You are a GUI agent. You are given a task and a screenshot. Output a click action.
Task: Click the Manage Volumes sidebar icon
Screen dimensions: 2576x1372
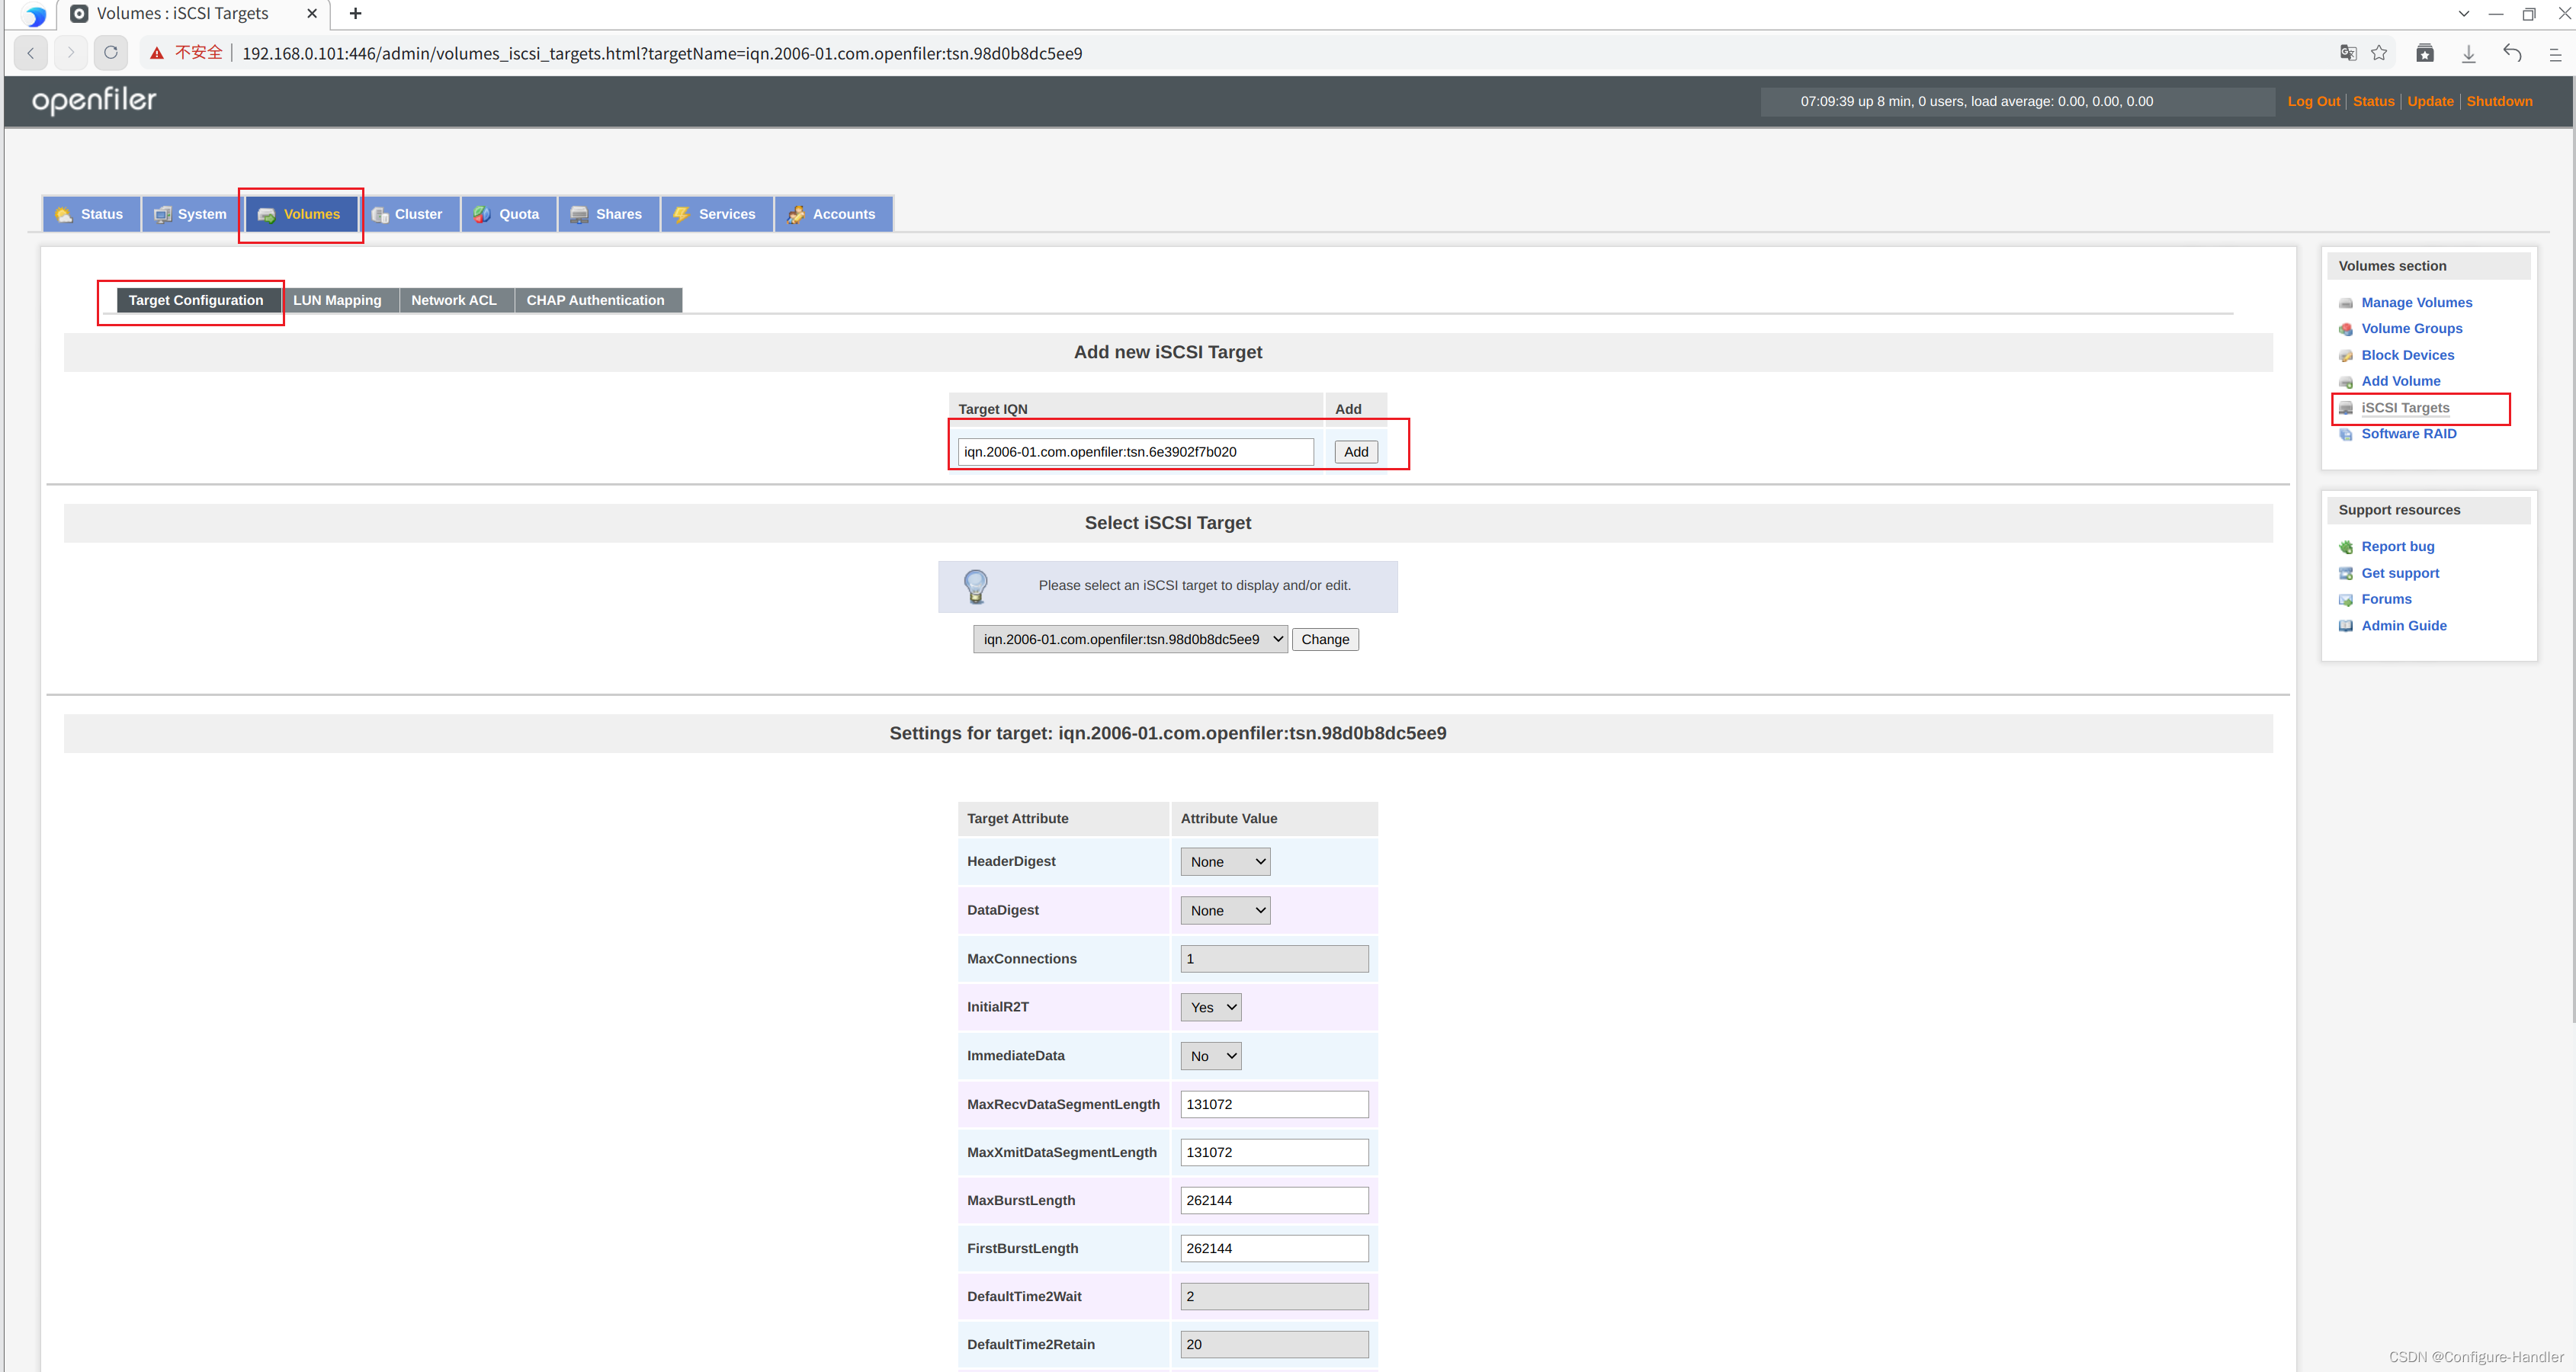pyautogui.click(x=2346, y=303)
